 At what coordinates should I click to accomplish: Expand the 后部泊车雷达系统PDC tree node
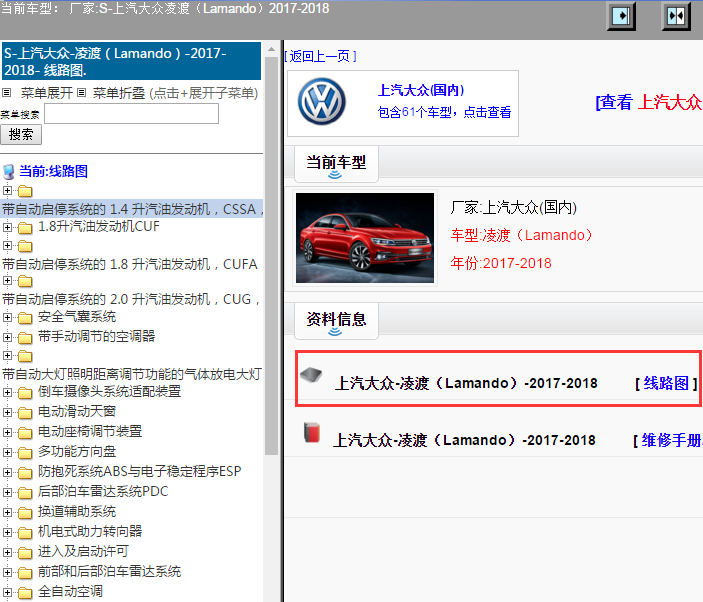(x=7, y=492)
